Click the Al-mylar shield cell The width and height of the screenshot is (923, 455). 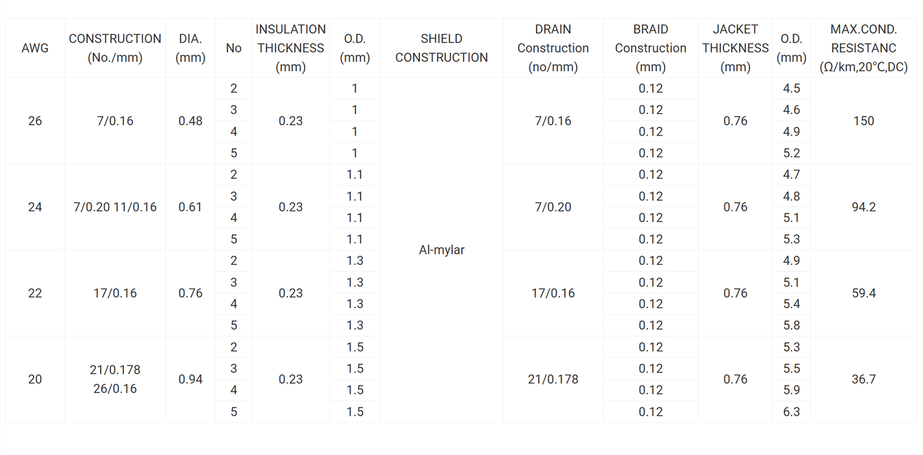click(441, 250)
